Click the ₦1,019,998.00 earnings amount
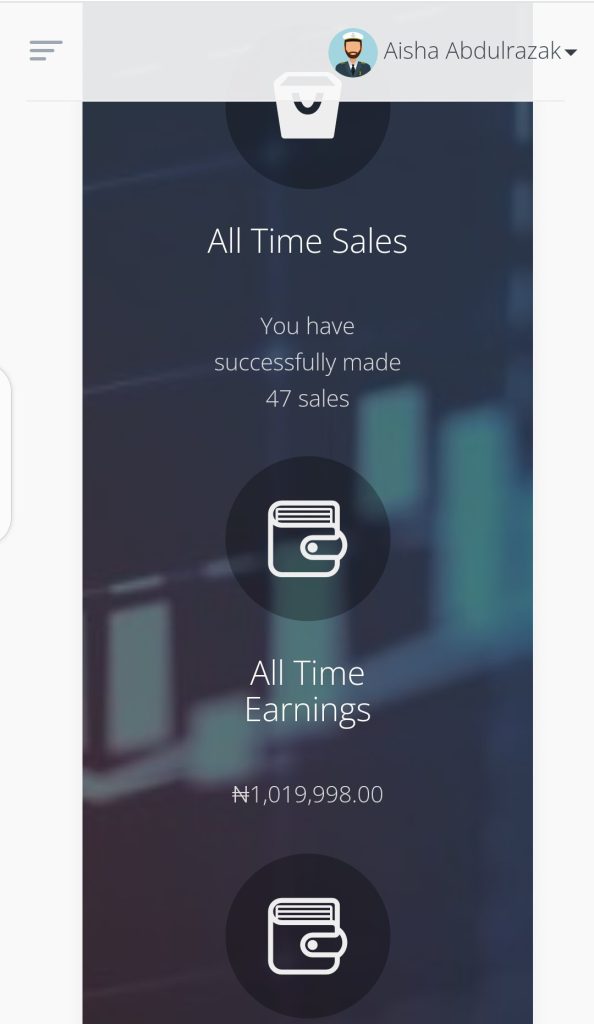 click(307, 794)
